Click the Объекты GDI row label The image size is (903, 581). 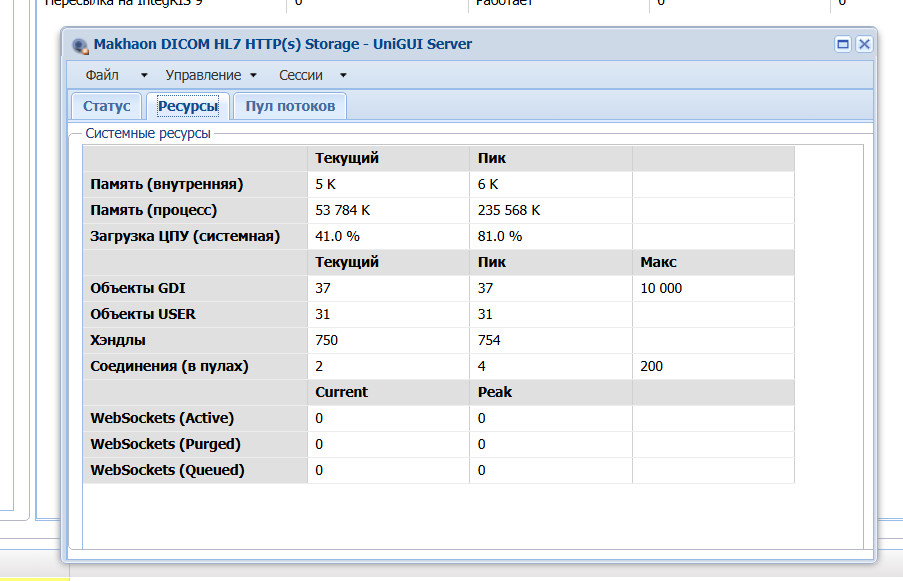tap(138, 288)
